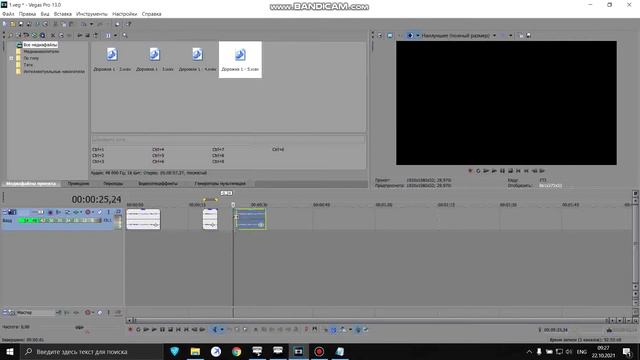Toggle loop playback in the timeline transport
The image size is (640, 360).
[x=138, y=329]
